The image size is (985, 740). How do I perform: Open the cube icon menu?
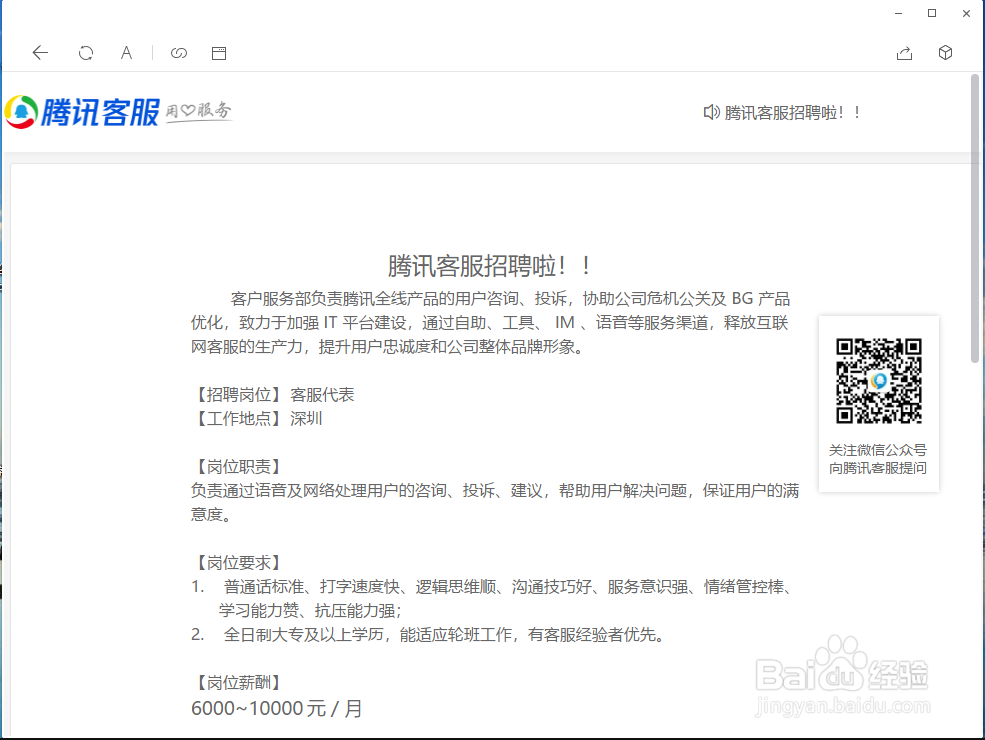point(945,53)
